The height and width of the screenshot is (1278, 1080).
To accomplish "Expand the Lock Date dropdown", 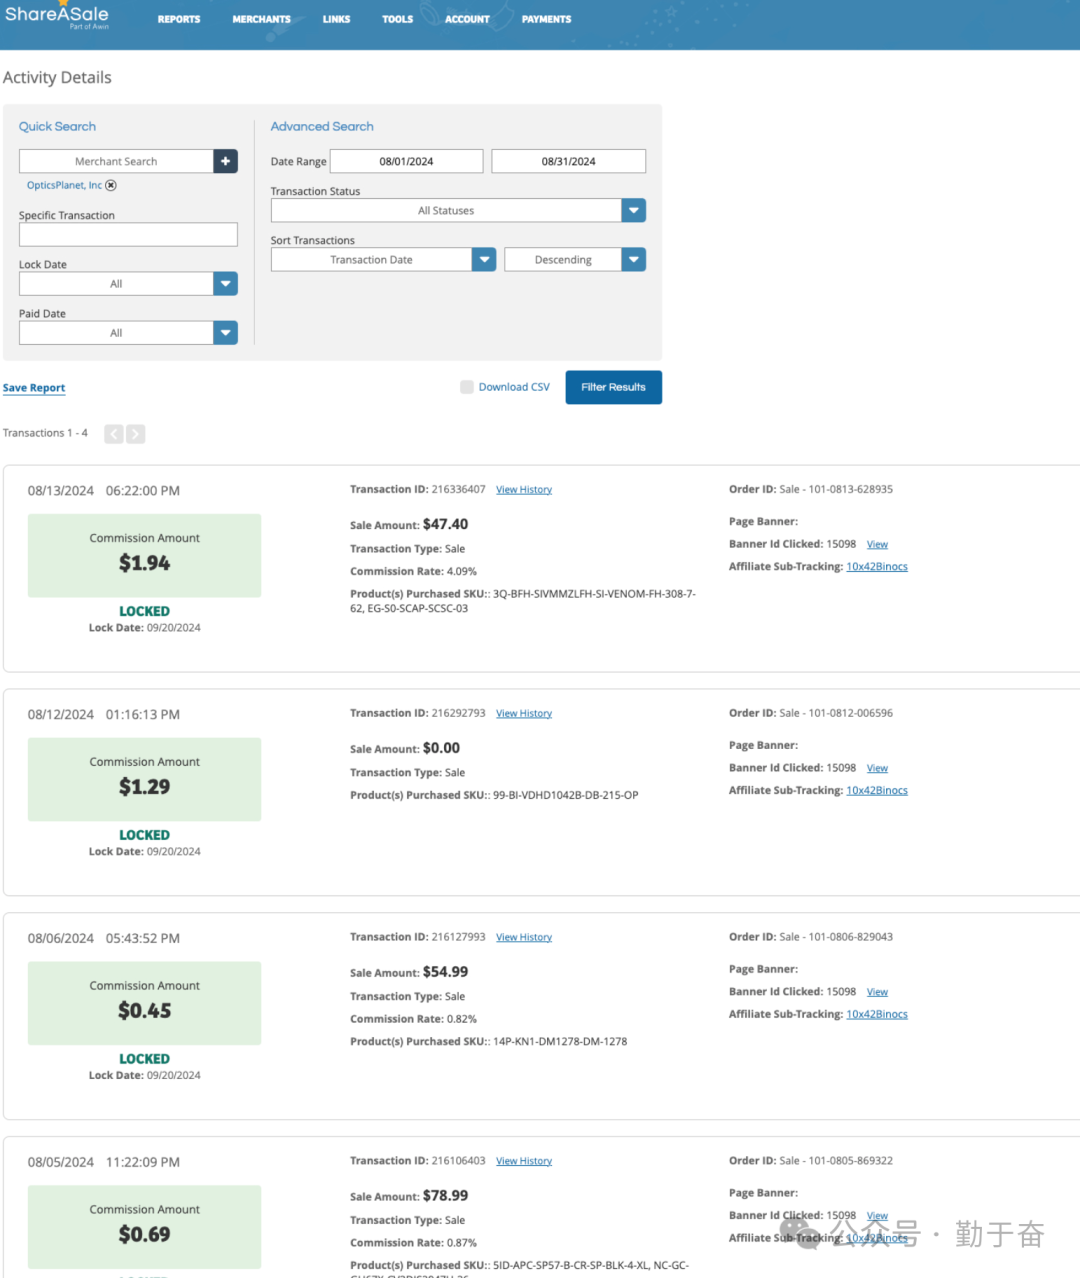I will 225,284.
